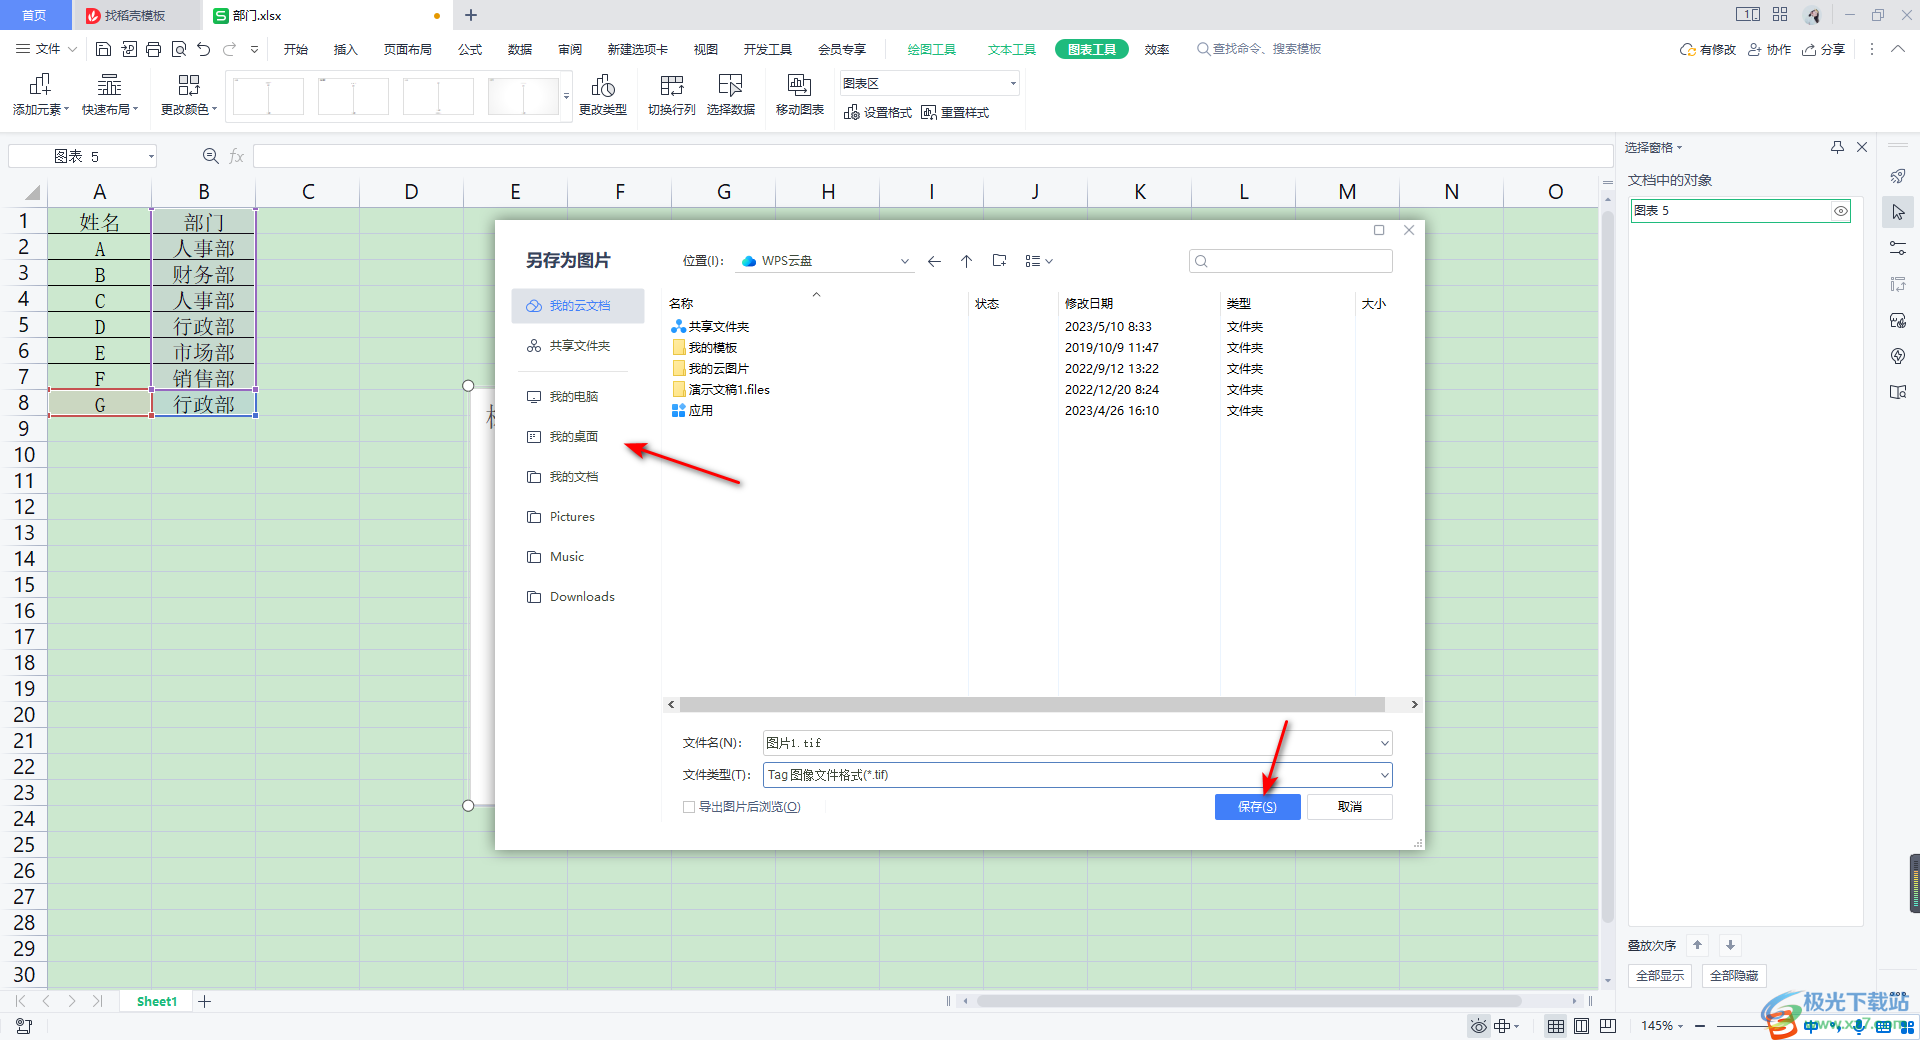Viewport: 1920px width, 1040px height.
Task: Click the 保存(S) button
Action: pos(1257,807)
